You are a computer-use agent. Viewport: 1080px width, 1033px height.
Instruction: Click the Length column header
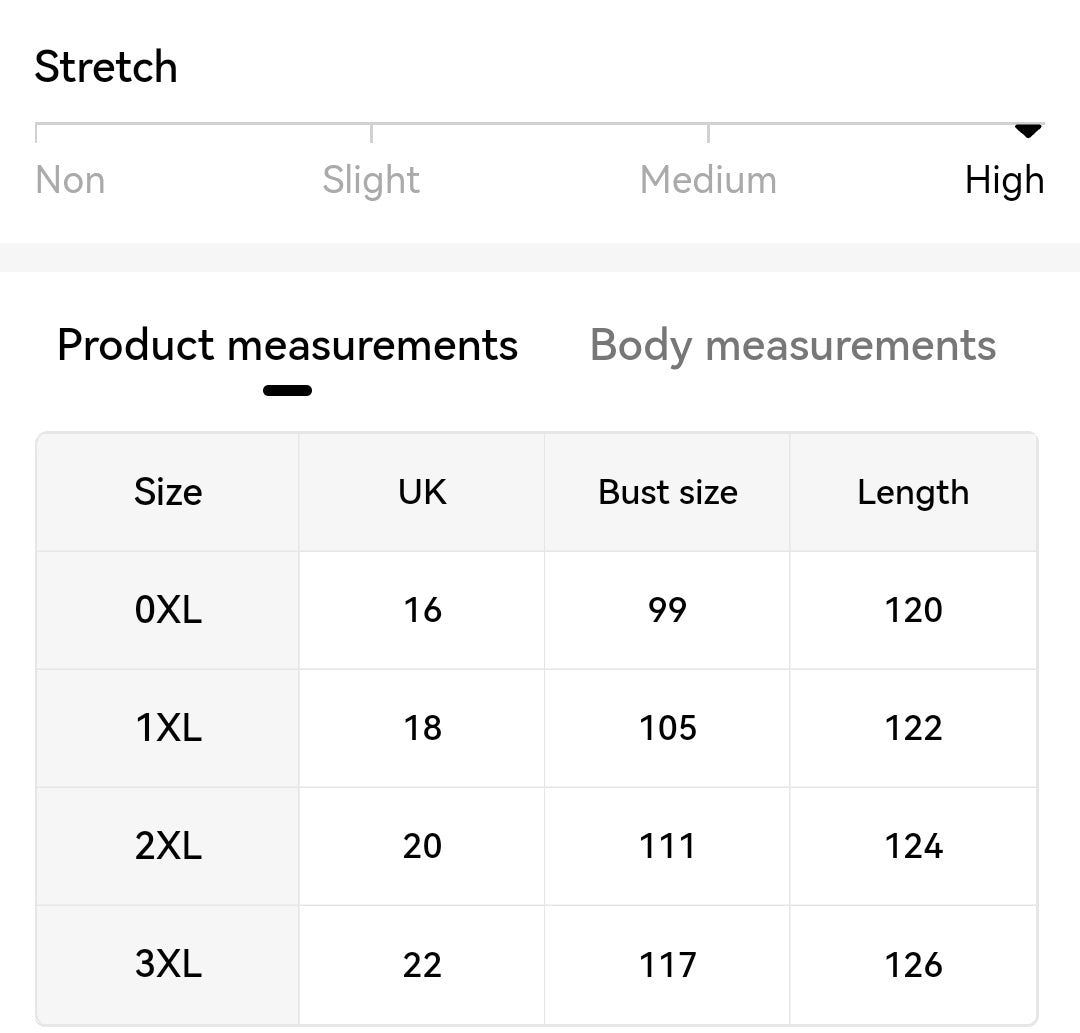tap(913, 492)
